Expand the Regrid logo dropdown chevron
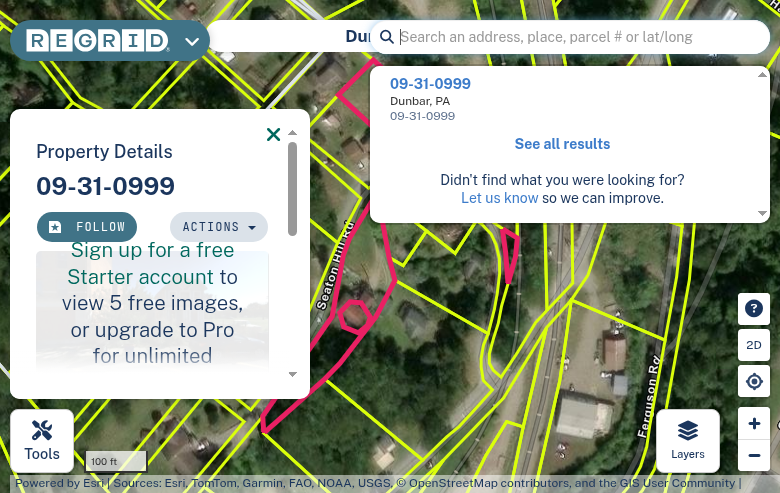780x493 pixels. (x=192, y=41)
